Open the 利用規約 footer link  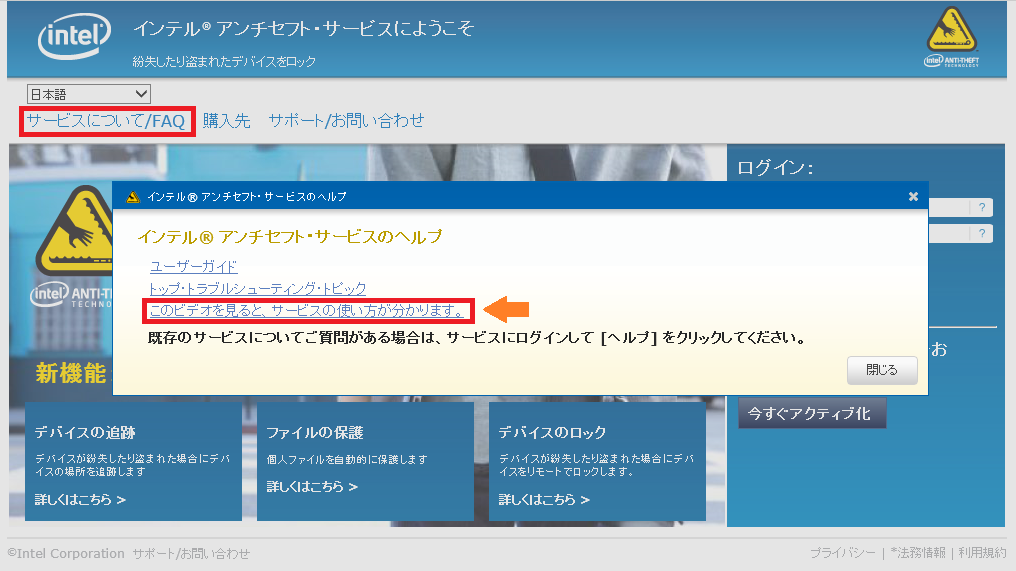[x=982, y=553]
